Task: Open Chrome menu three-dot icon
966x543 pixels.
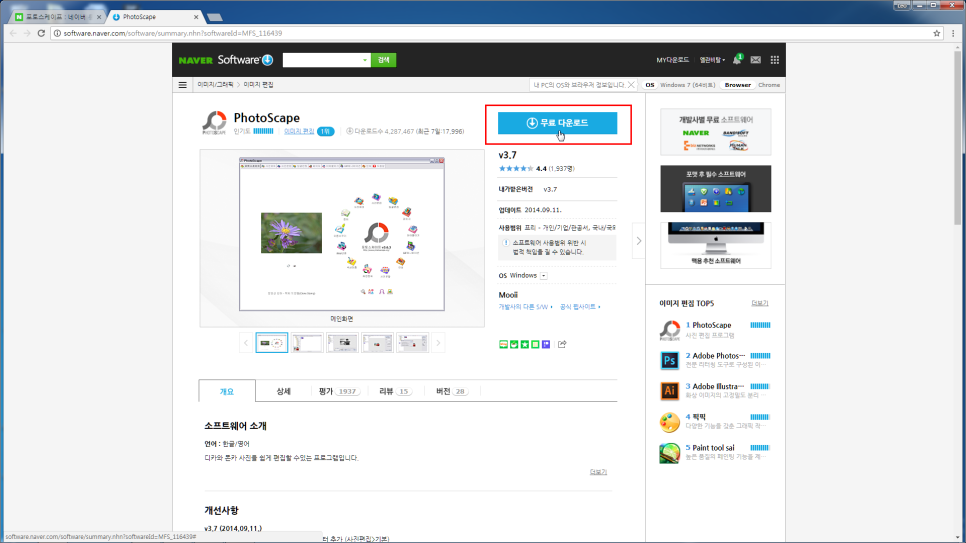Action: coord(953,33)
